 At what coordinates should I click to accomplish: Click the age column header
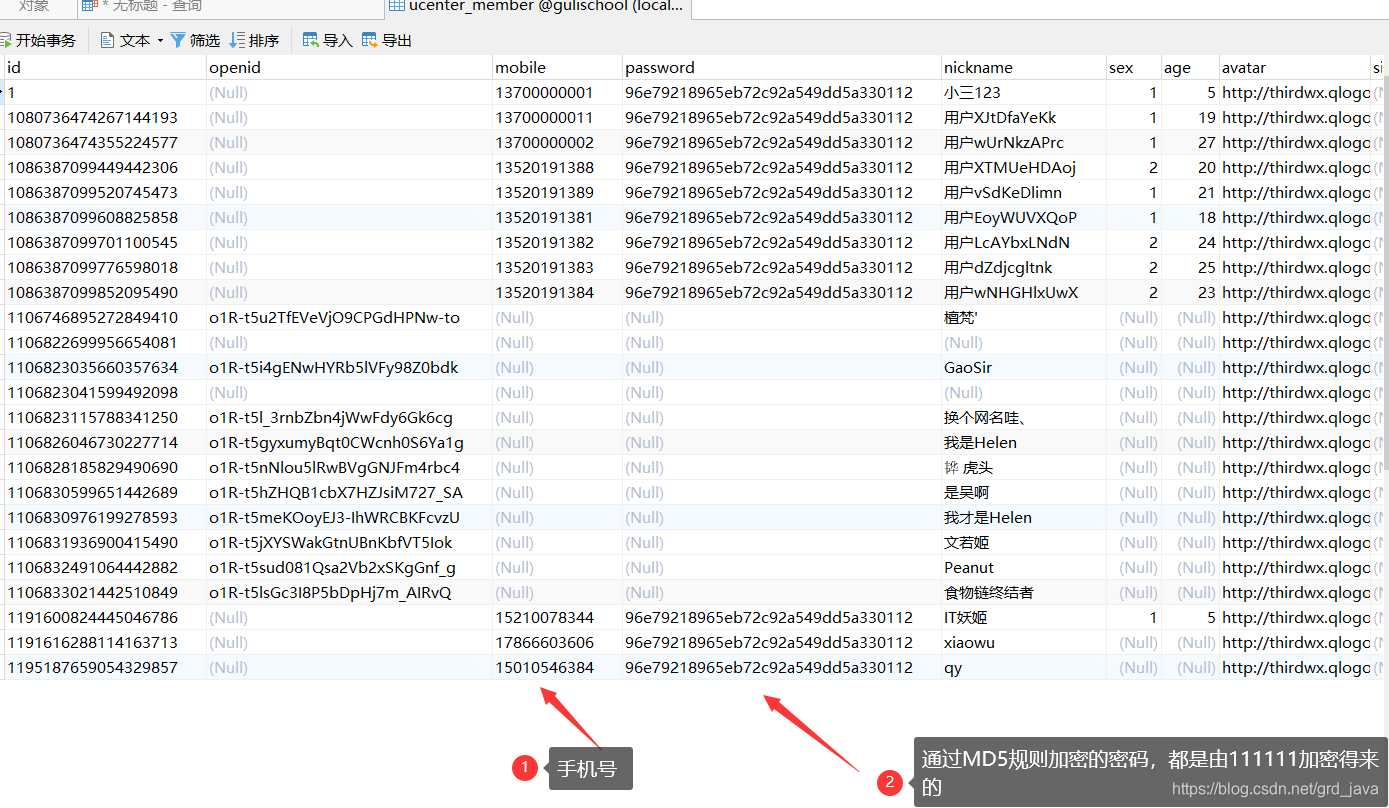coord(1189,68)
